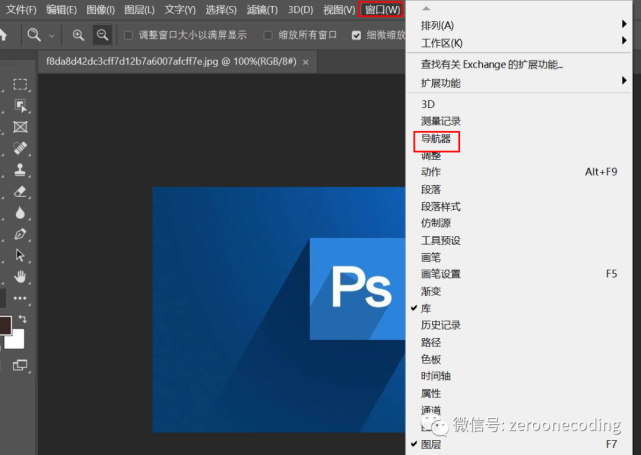Screen dimensions: 641x455
Task: Uncheck the 细微缩放 checkbox
Action: pyautogui.click(x=356, y=36)
